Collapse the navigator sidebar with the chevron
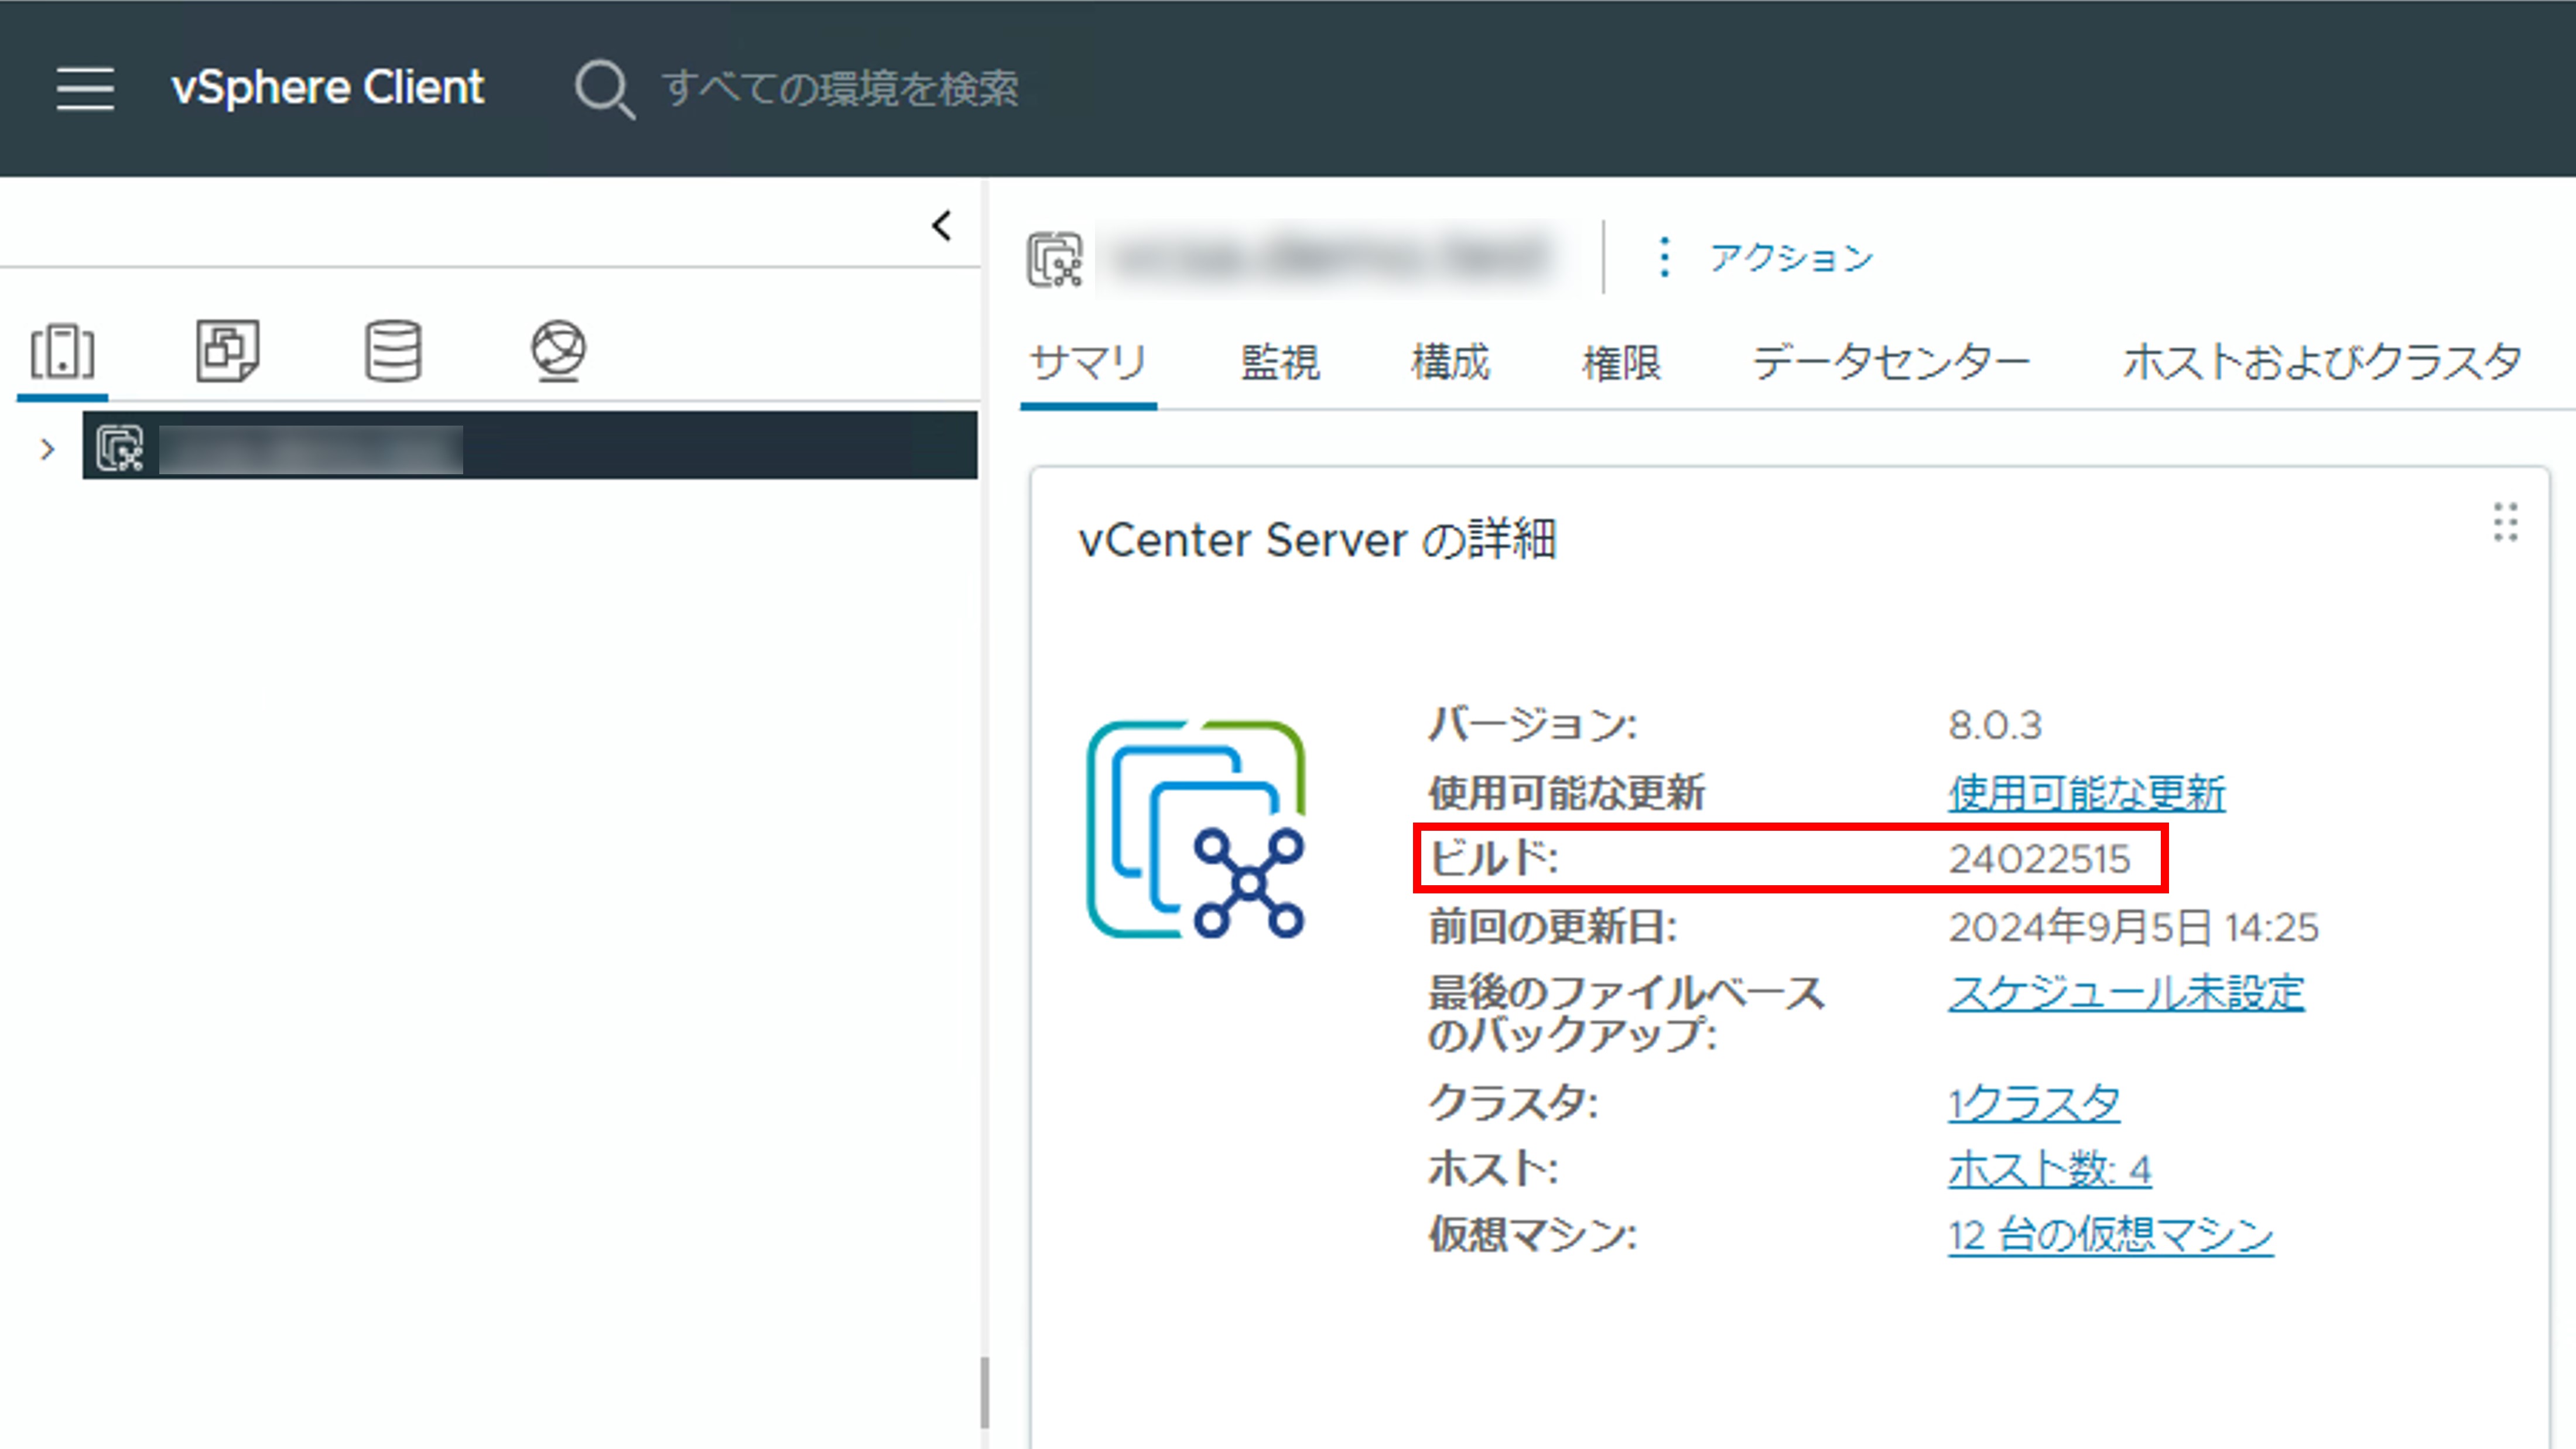 tap(941, 226)
